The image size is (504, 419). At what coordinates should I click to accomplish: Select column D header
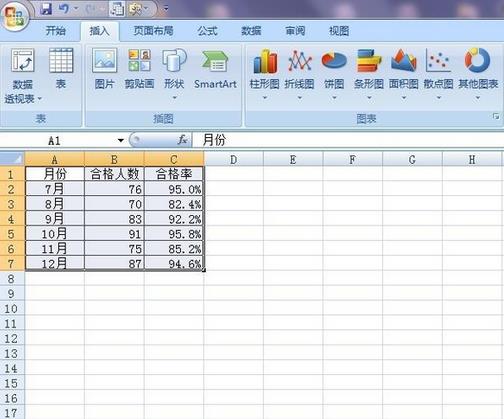[234, 159]
